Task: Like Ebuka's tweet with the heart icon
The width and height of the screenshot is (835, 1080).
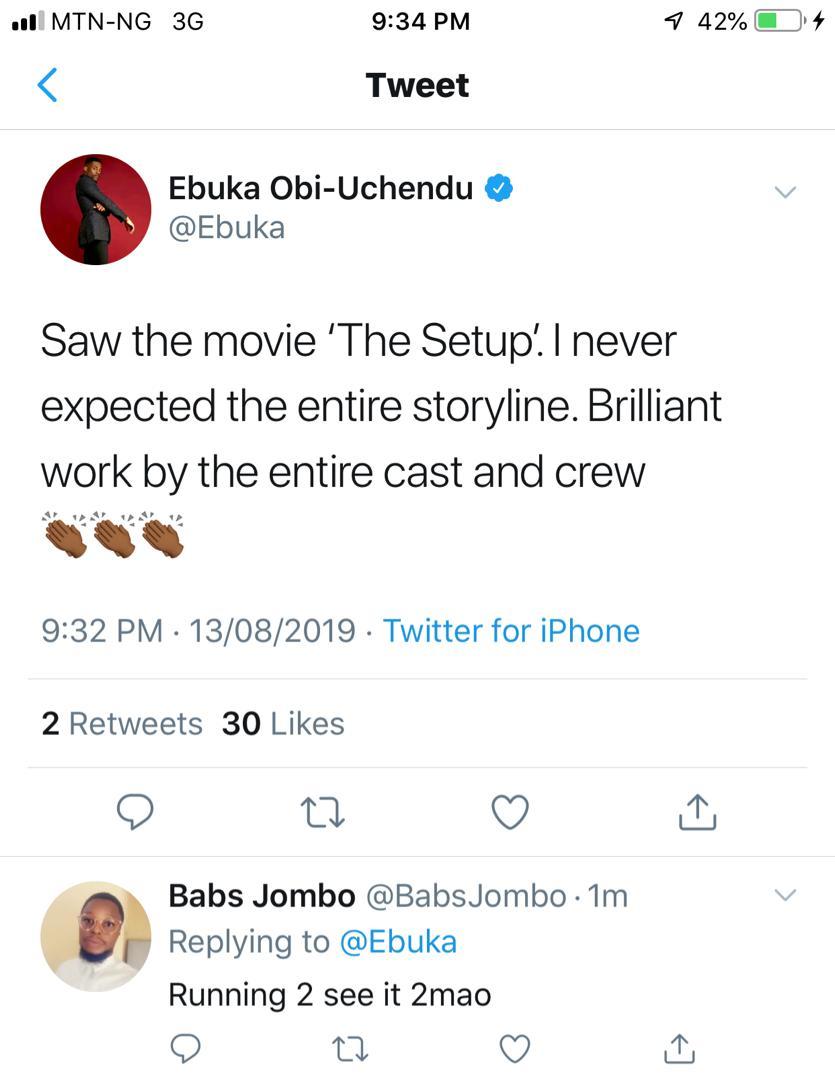Action: pyautogui.click(x=510, y=813)
